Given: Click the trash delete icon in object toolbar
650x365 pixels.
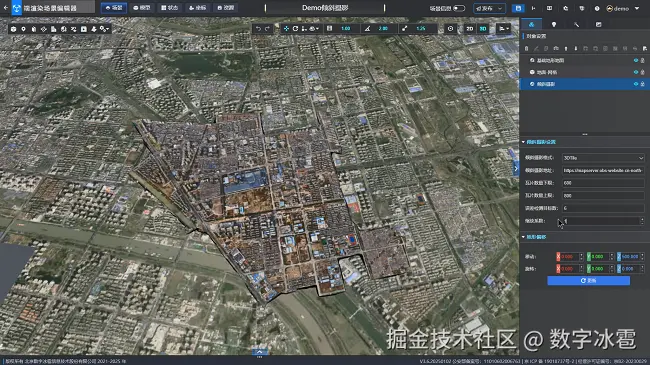Looking at the screenshot, I should click(x=526, y=49).
